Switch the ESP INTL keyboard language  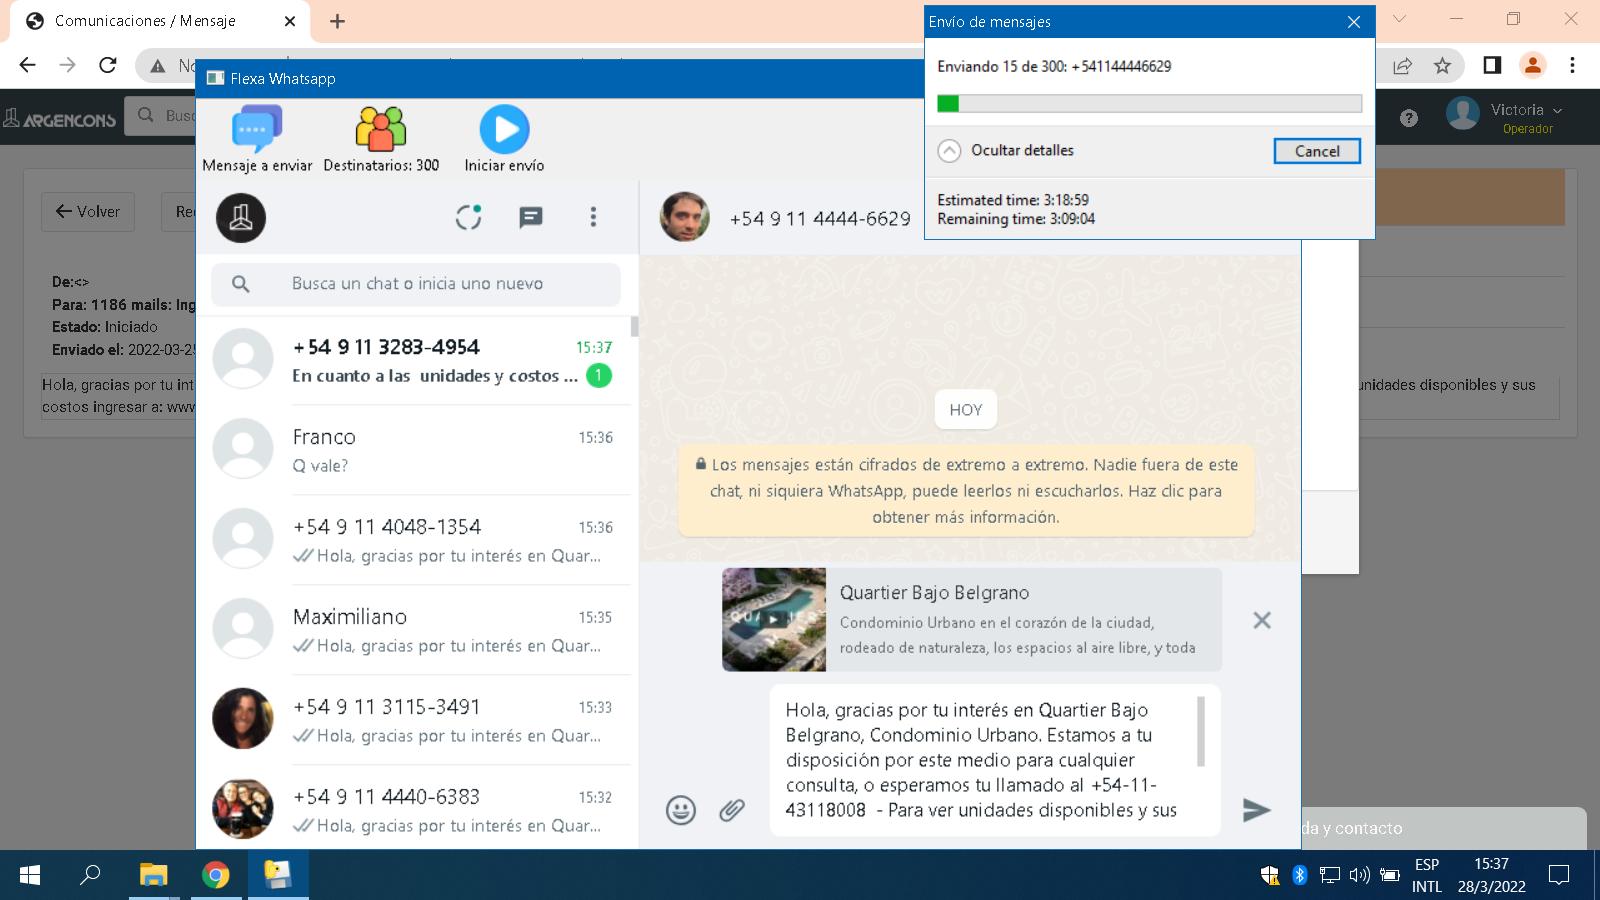1427,875
